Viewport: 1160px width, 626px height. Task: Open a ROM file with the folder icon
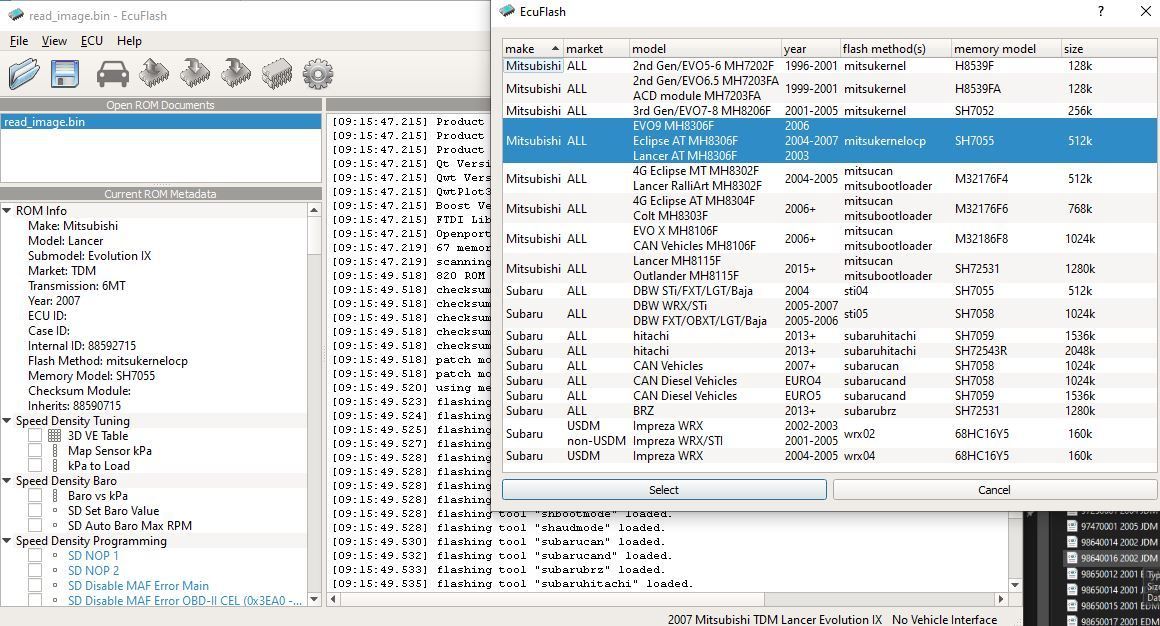pyautogui.click(x=24, y=74)
